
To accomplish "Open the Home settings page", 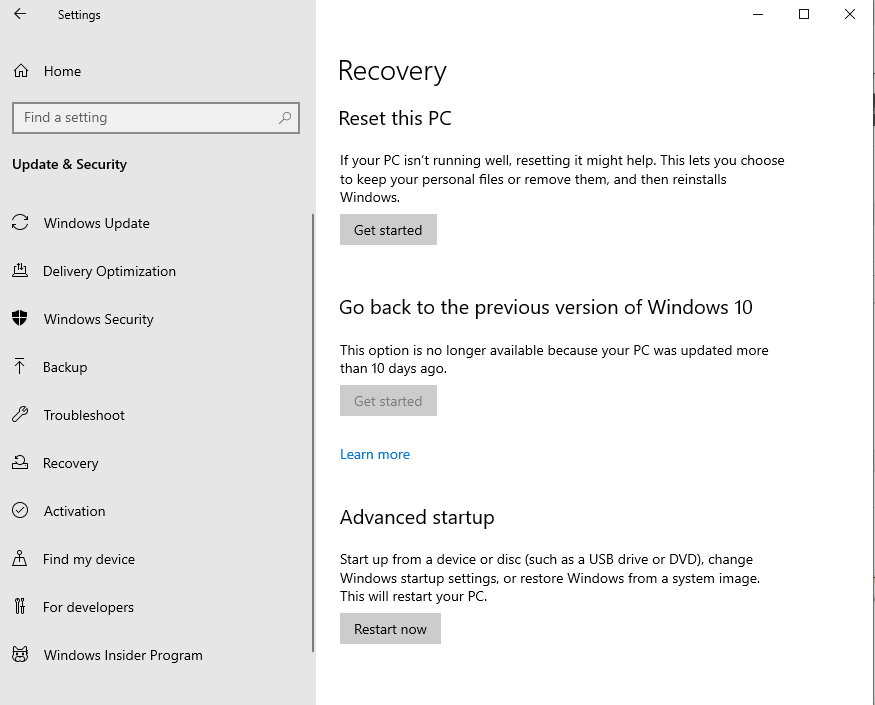I will coord(62,71).
